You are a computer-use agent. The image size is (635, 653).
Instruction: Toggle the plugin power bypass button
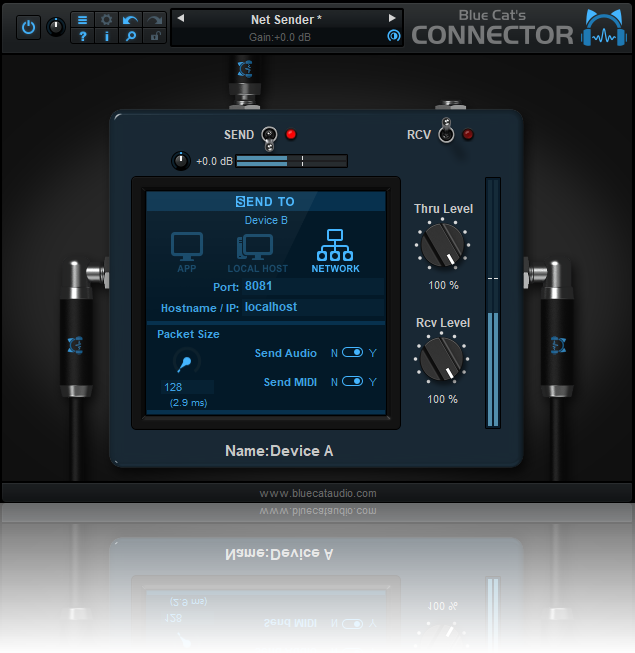[x=28, y=27]
